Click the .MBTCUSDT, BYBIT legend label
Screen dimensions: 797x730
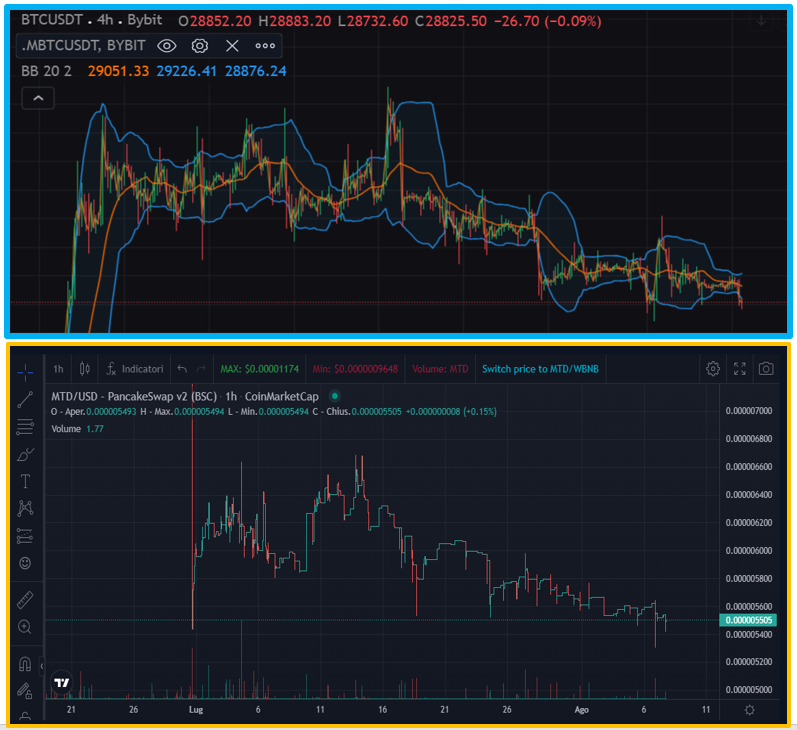click(83, 46)
